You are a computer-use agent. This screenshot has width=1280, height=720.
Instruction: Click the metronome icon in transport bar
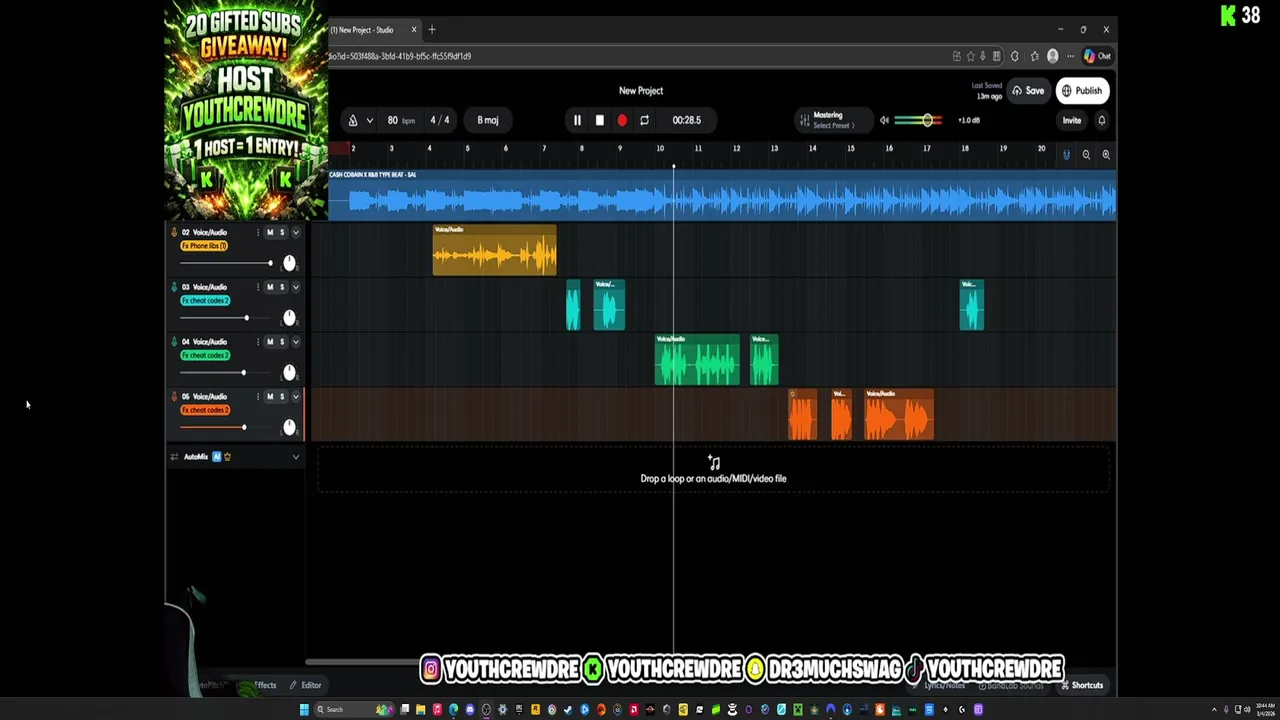point(352,120)
